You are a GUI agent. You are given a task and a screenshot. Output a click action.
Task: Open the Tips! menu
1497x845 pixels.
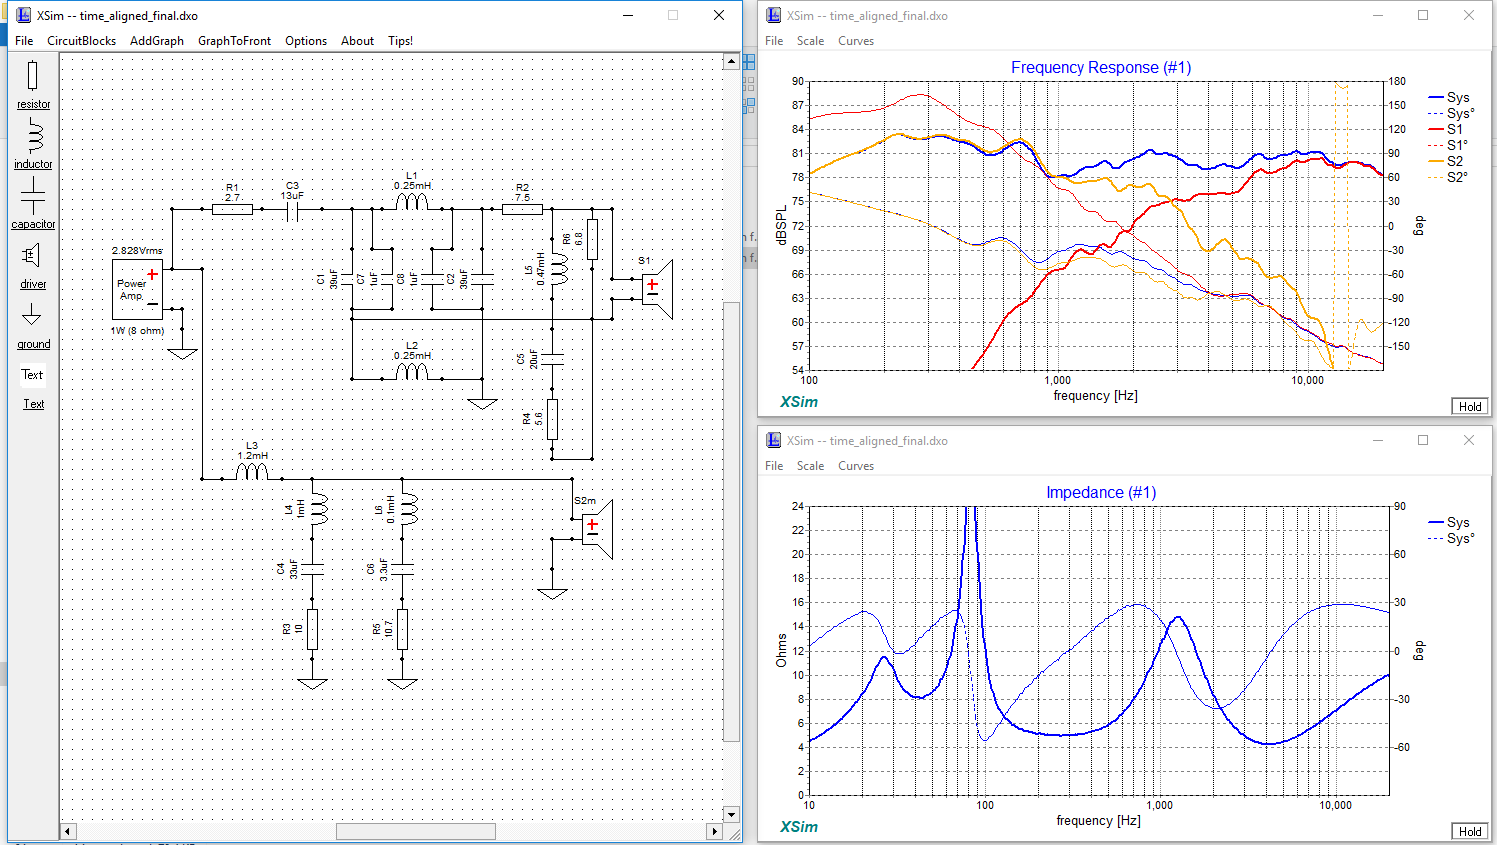400,41
